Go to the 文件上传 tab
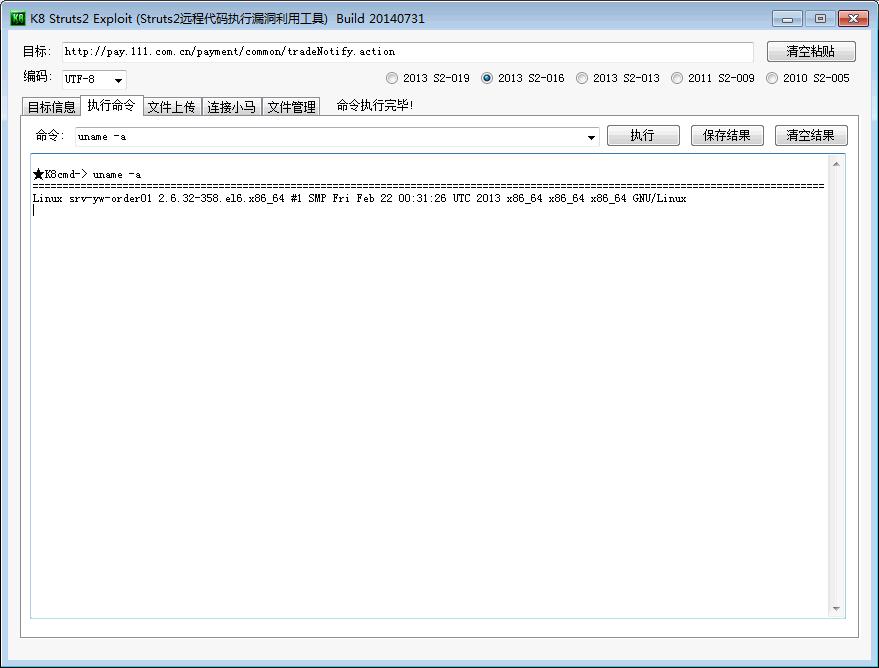This screenshot has width=879, height=668. (x=172, y=106)
